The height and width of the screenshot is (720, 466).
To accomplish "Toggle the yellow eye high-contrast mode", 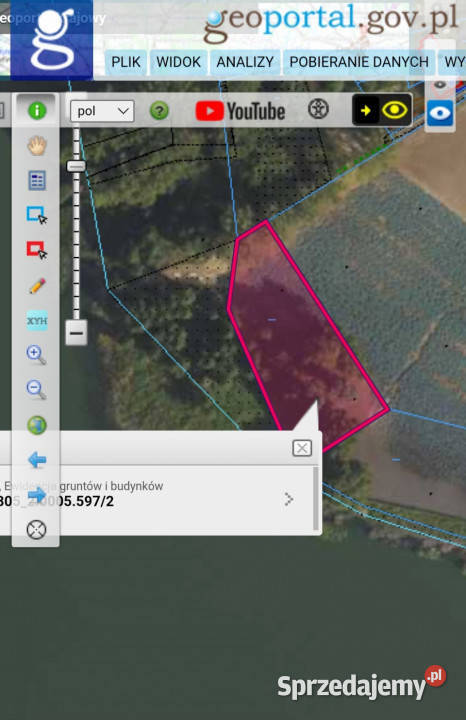I will [x=394, y=111].
